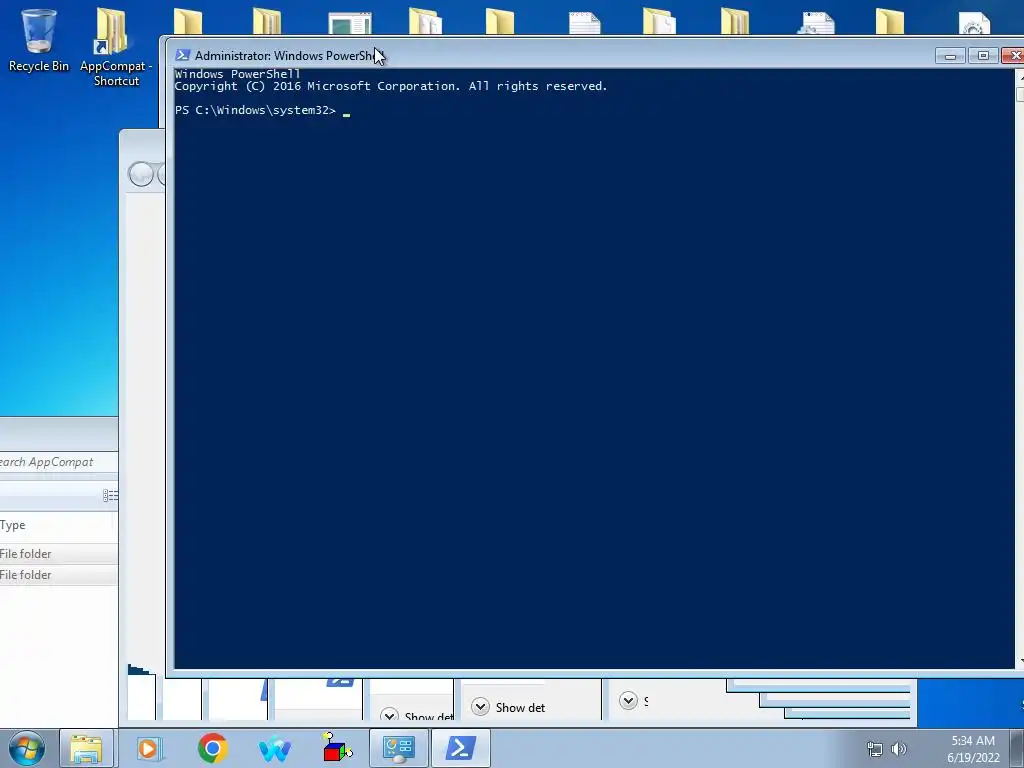Open the blue W app in the taskbar
This screenshot has width=1024, height=768.
pos(275,748)
